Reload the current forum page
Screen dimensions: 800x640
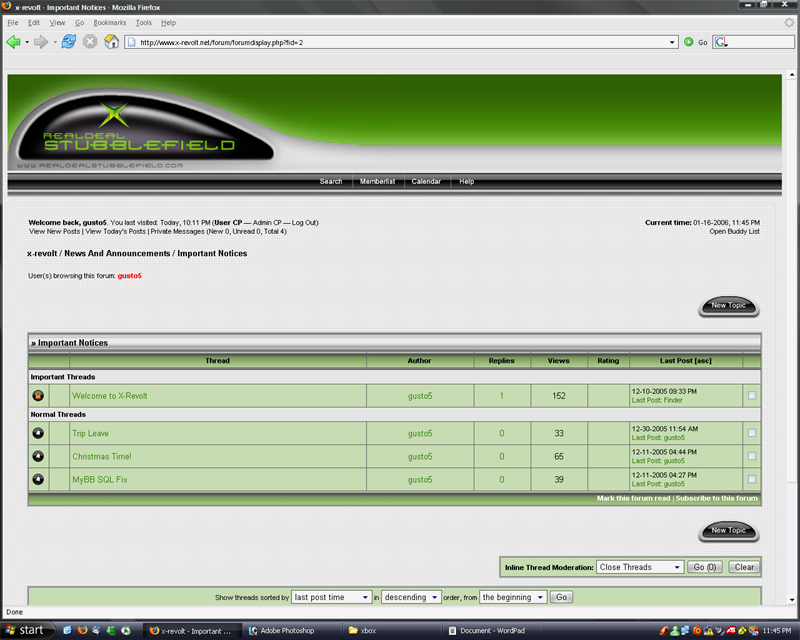pyautogui.click(x=68, y=42)
